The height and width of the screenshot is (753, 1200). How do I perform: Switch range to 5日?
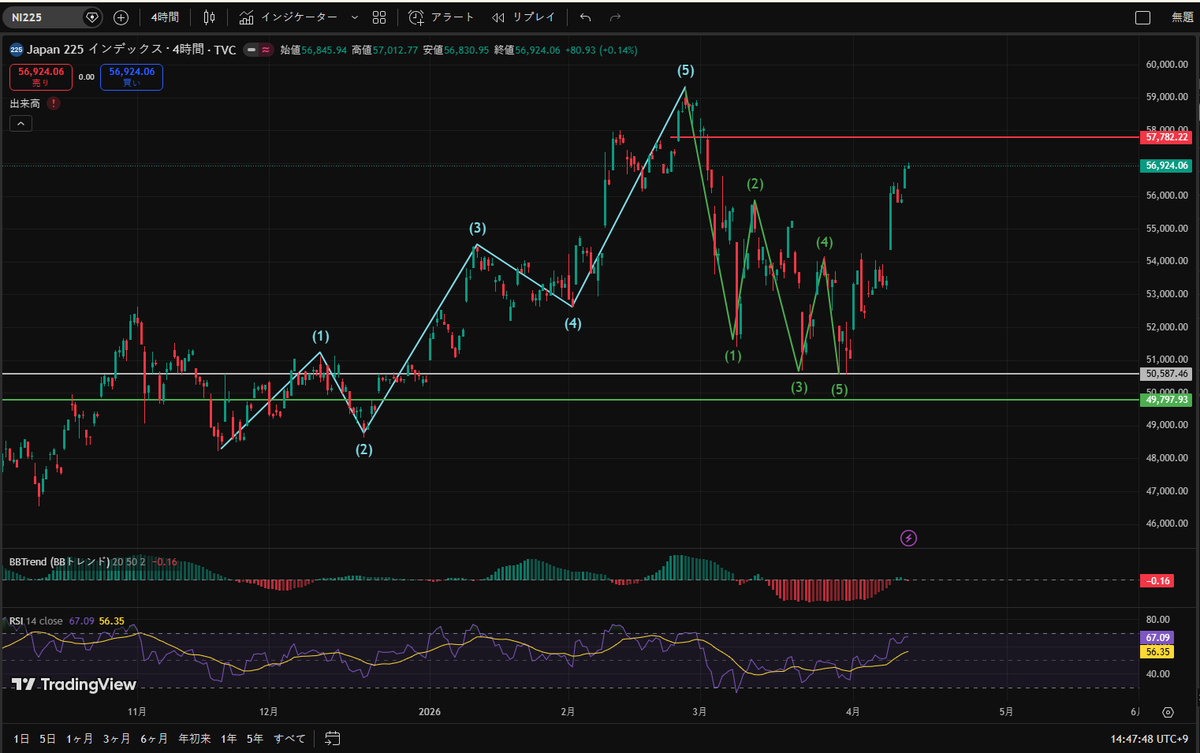[47, 739]
